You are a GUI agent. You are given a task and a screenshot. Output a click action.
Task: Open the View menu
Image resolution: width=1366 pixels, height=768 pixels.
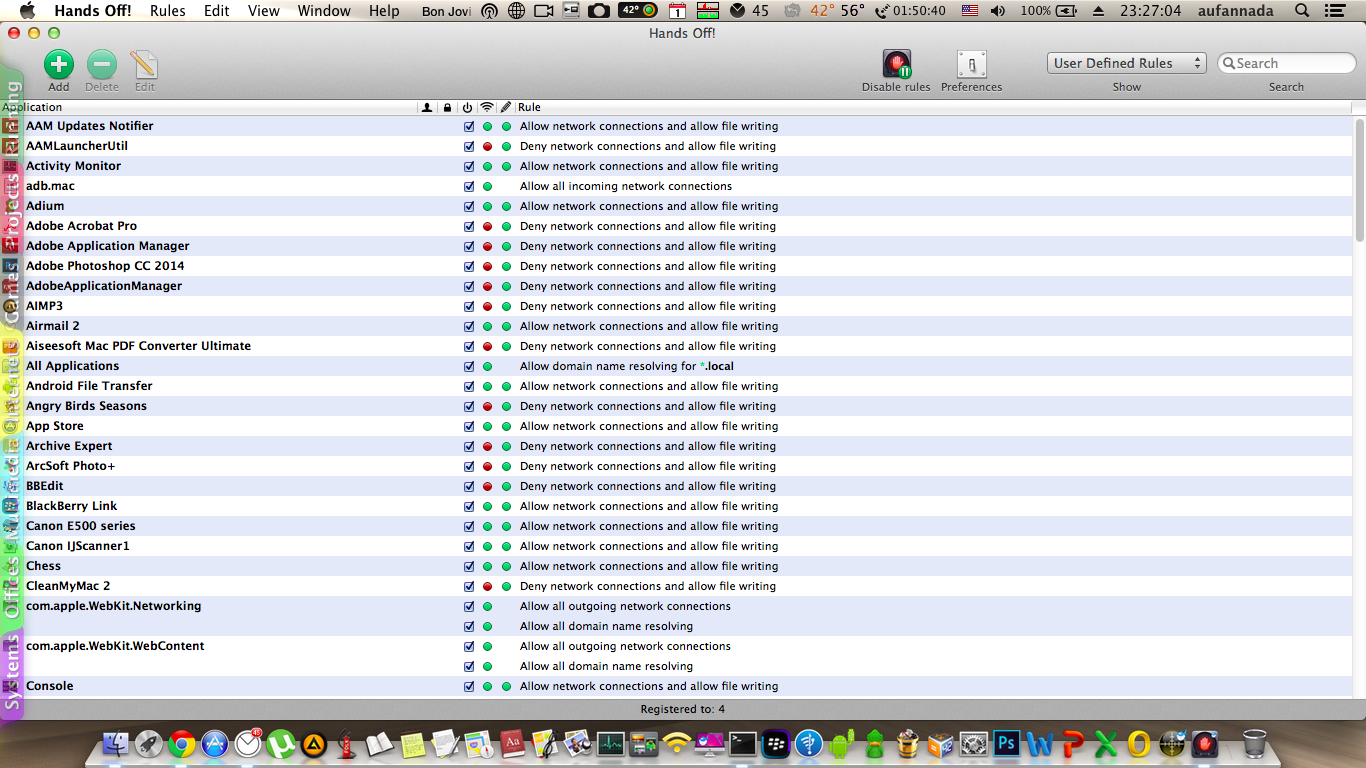(264, 11)
